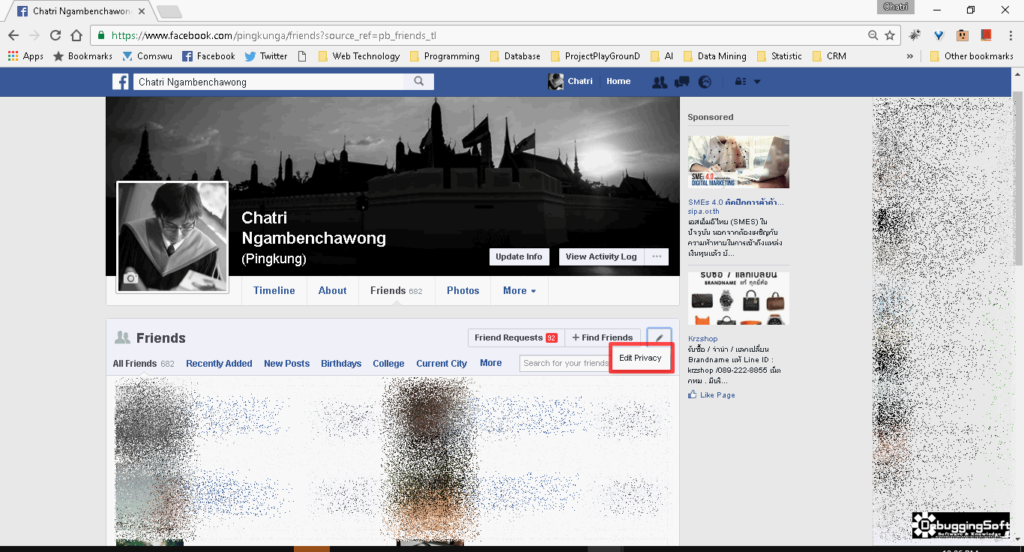Click Like Page under Krzshop ad
1024x552 pixels.
click(x=711, y=395)
